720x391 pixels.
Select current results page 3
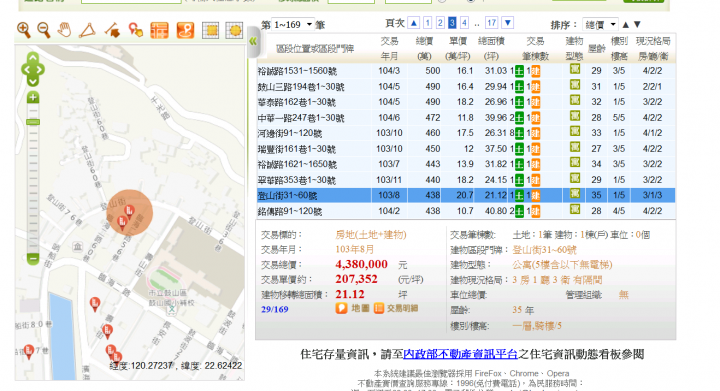[x=452, y=23]
